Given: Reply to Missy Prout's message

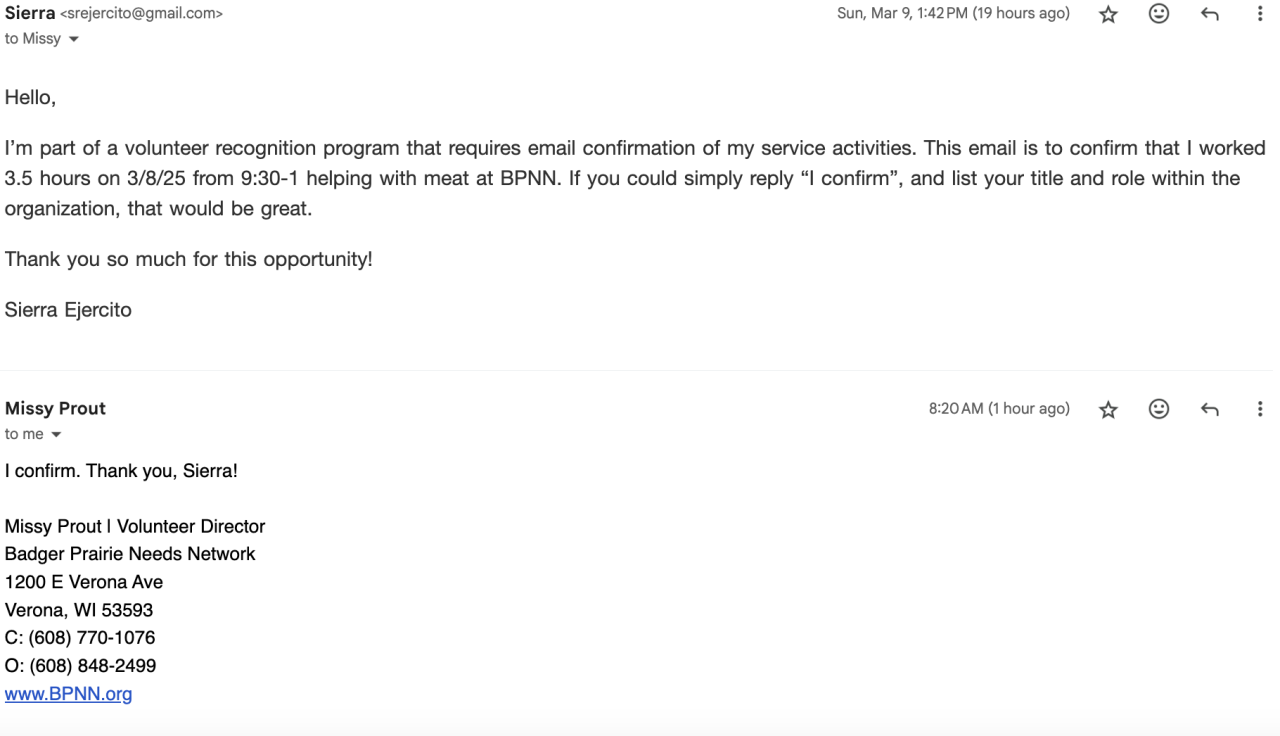Looking at the screenshot, I should 1210,409.
